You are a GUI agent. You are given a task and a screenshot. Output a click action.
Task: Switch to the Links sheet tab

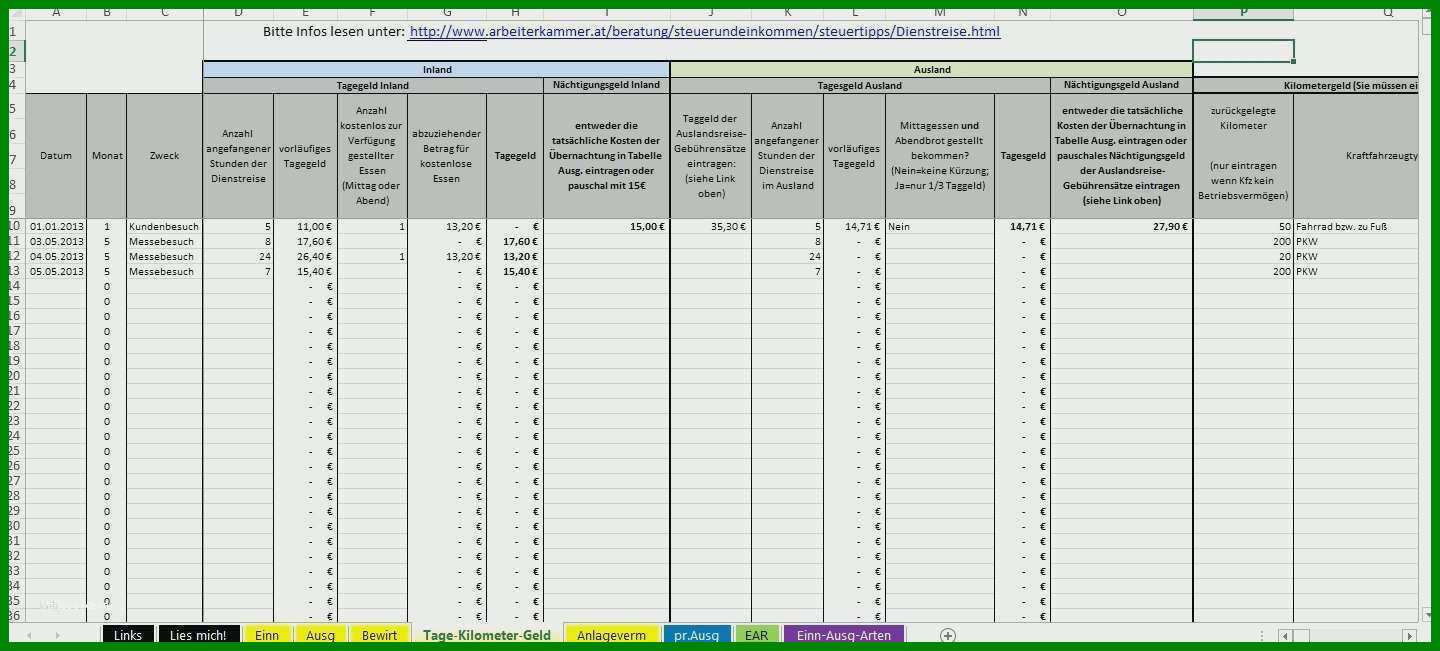(128, 635)
